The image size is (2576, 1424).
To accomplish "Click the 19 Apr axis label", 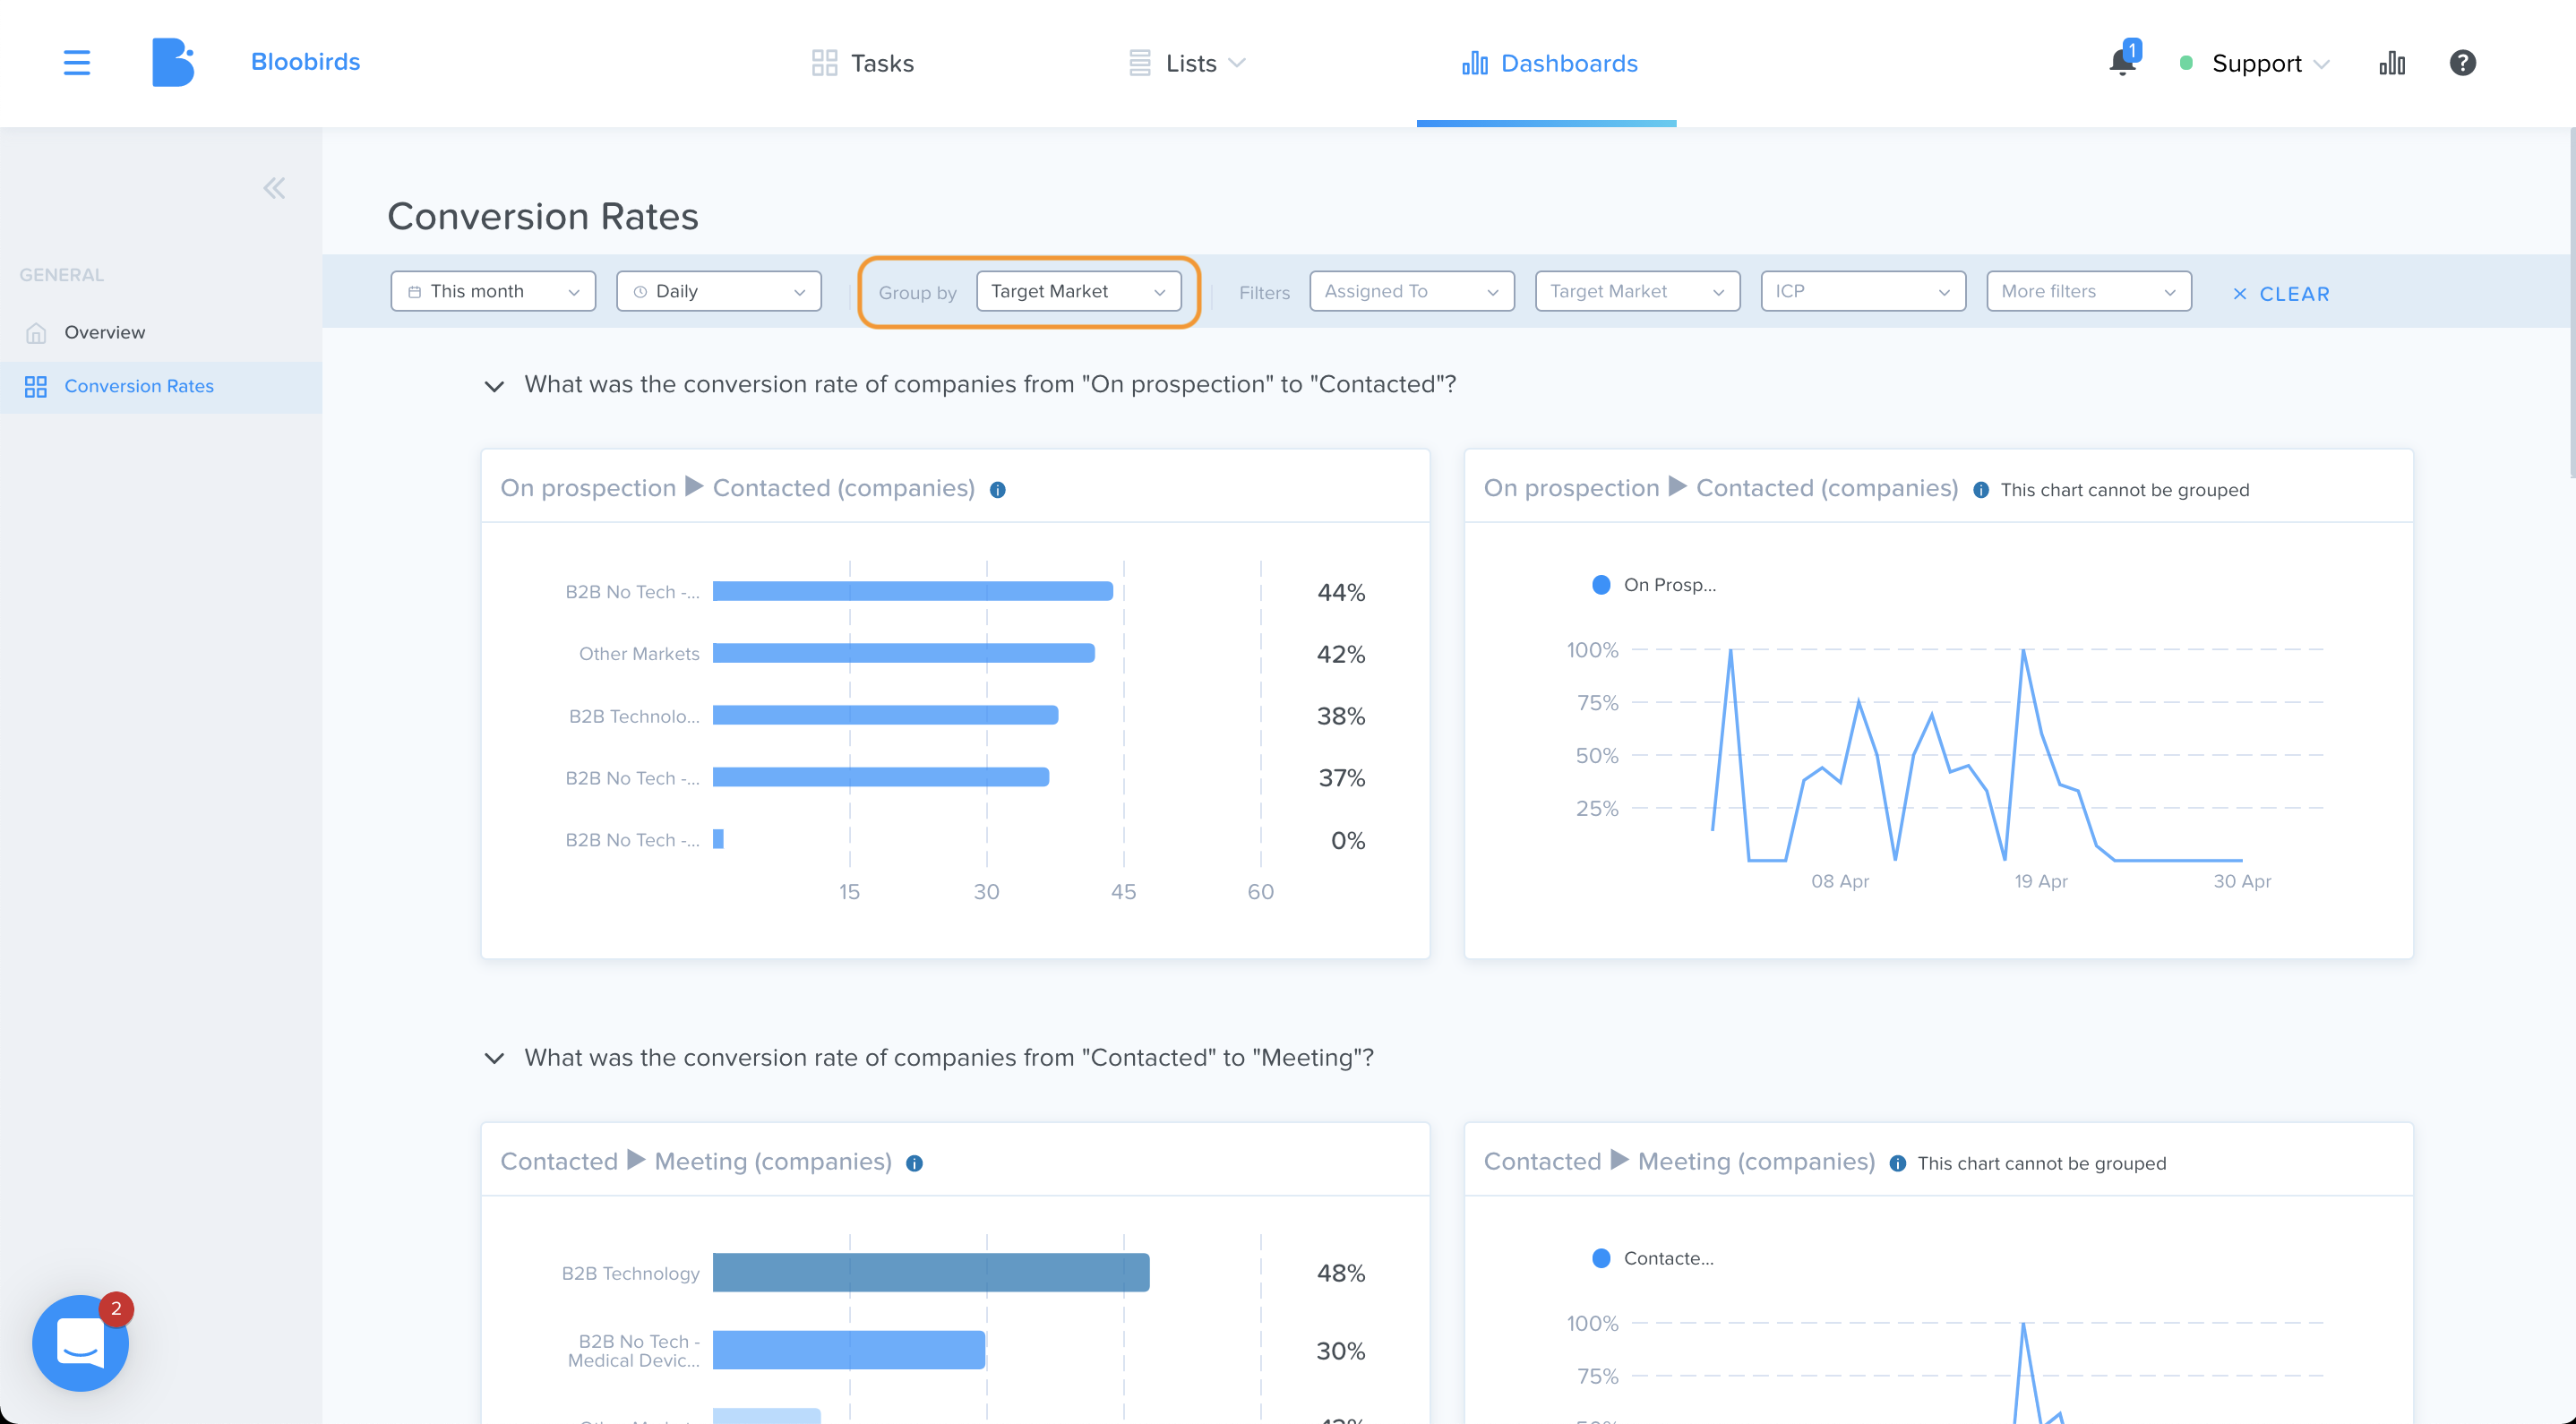I will coord(2040,881).
